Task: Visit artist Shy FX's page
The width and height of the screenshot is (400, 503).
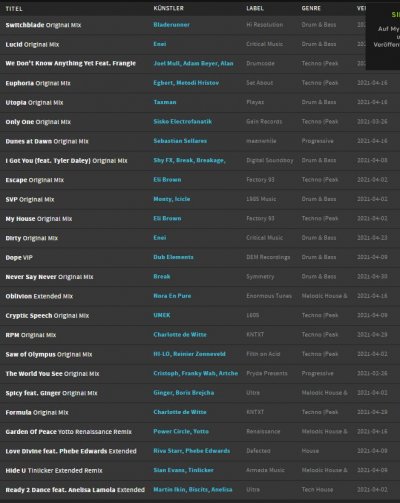Action: [163, 160]
